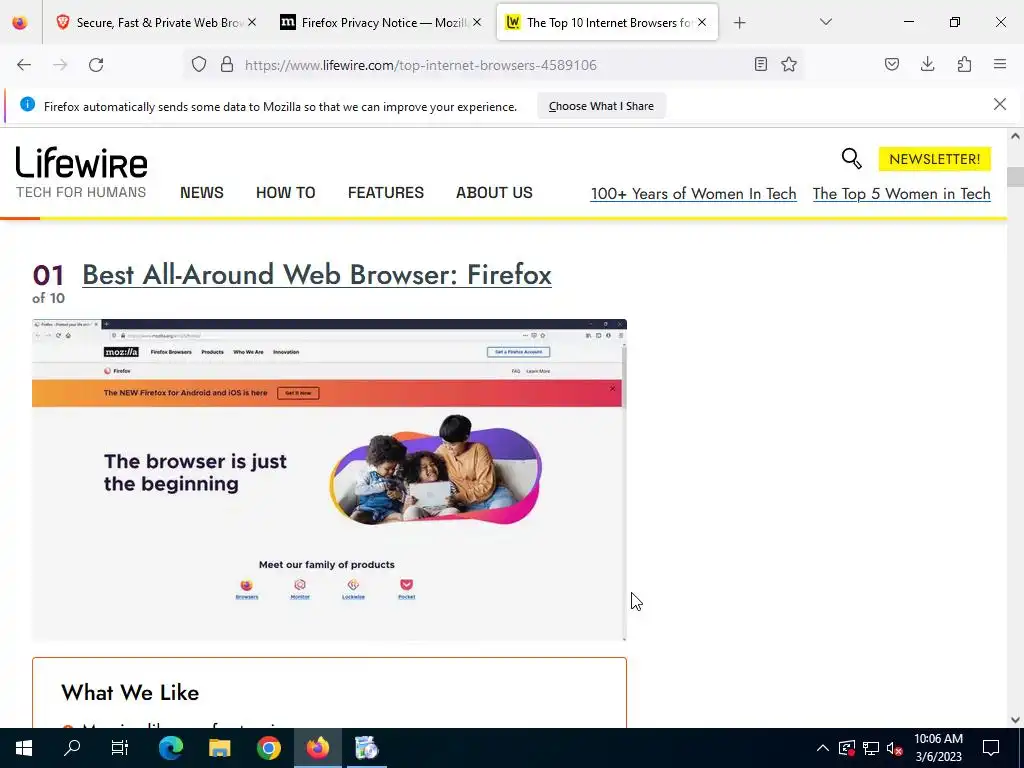Close the Top 10 Internet Browsers tab
This screenshot has height=768, width=1024.
point(702,22)
